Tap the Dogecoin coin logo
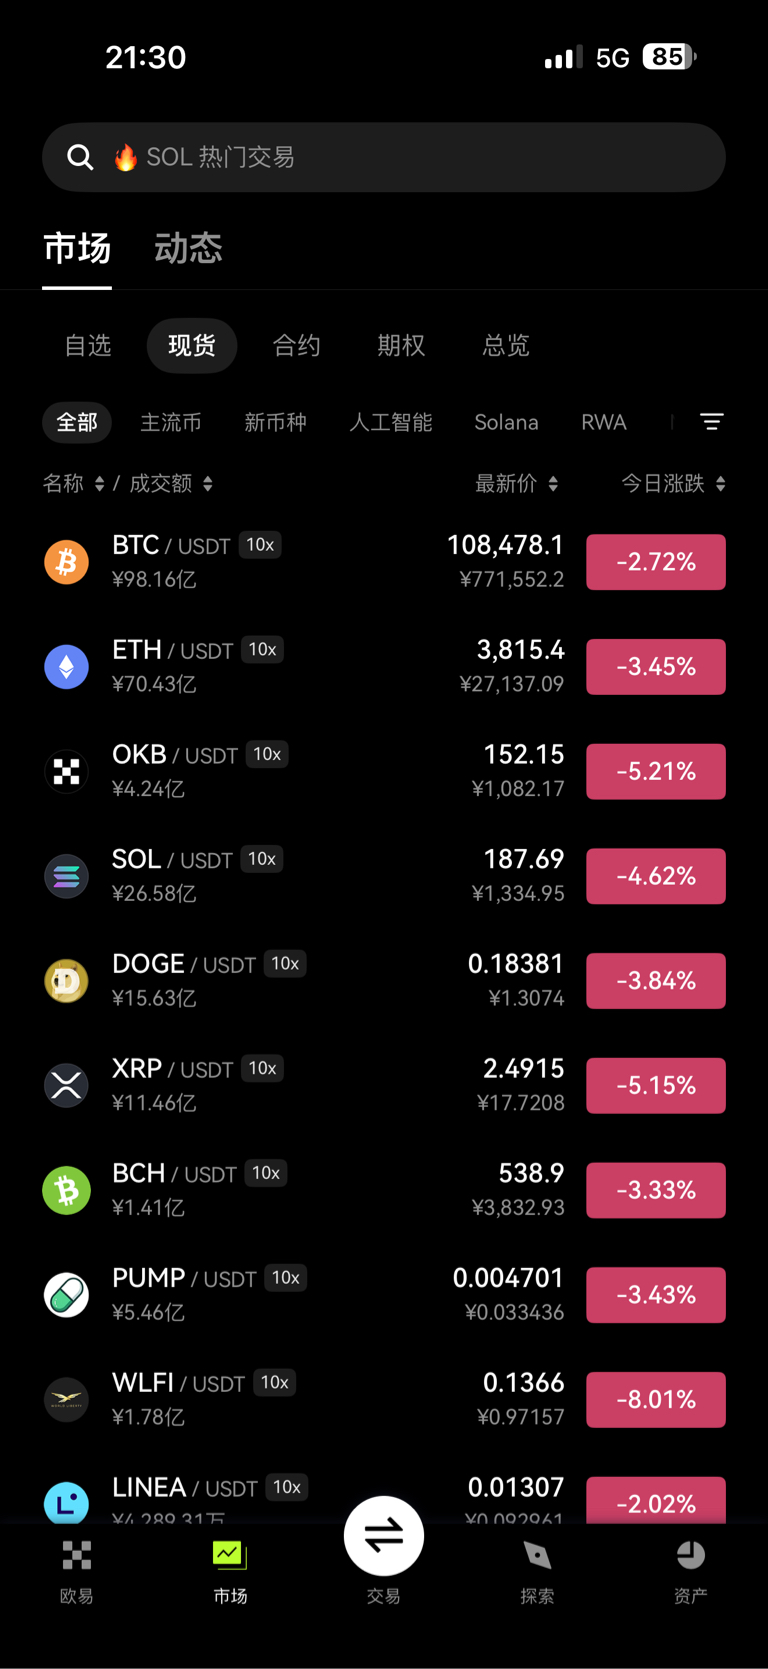 point(67,981)
